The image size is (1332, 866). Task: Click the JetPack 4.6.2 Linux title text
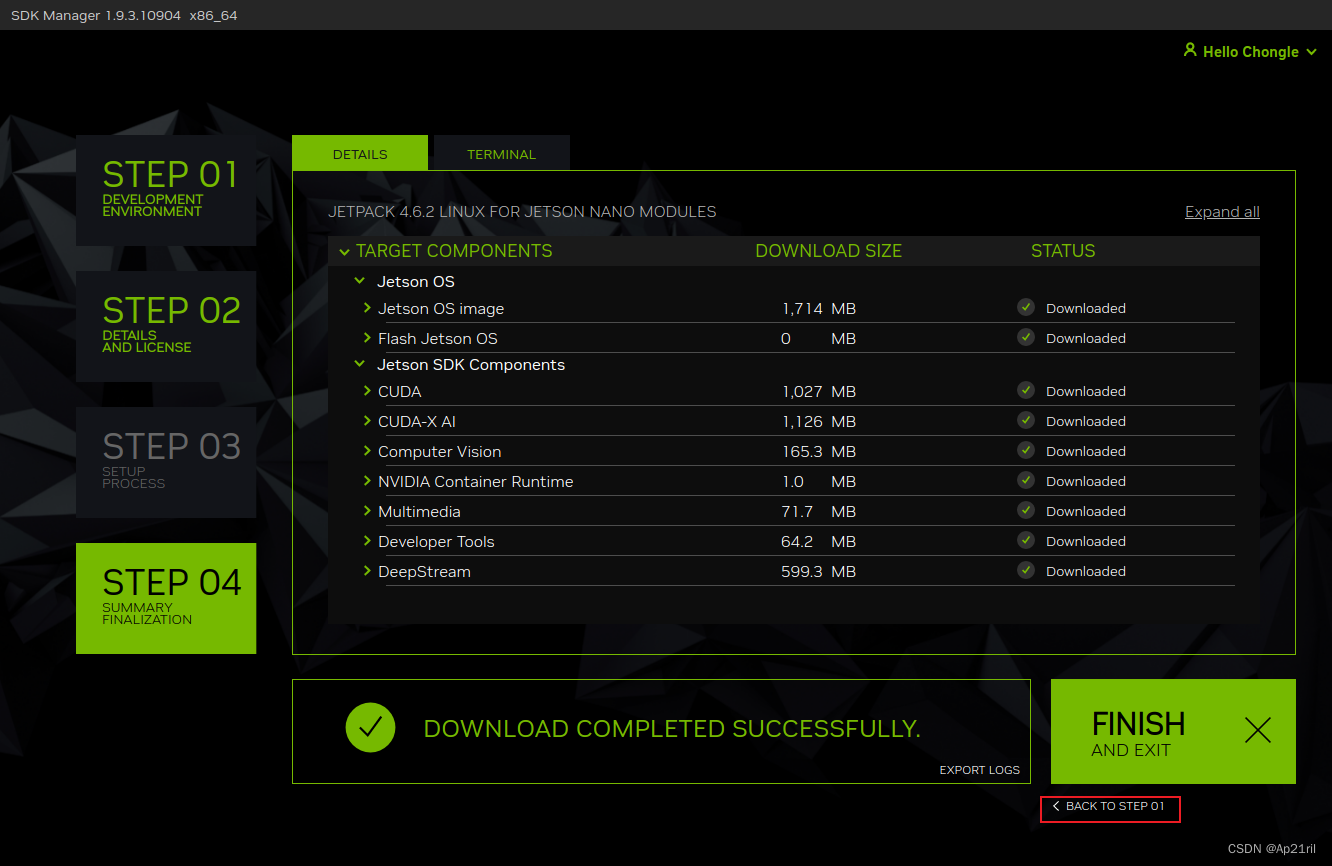pyautogui.click(x=522, y=212)
